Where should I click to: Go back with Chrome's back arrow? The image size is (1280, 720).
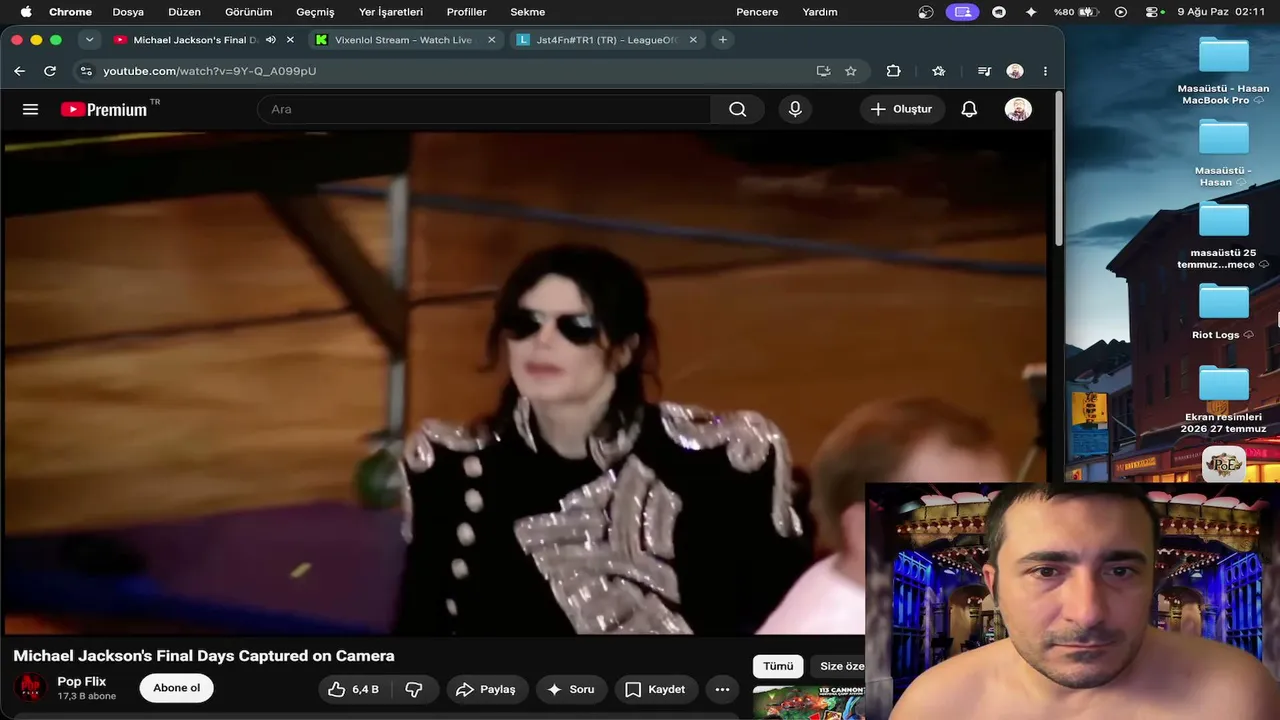point(20,71)
